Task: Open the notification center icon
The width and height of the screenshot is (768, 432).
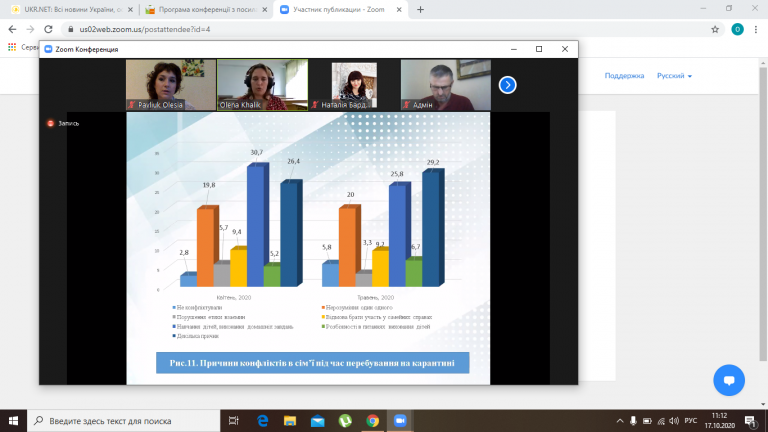Action: tap(750, 421)
